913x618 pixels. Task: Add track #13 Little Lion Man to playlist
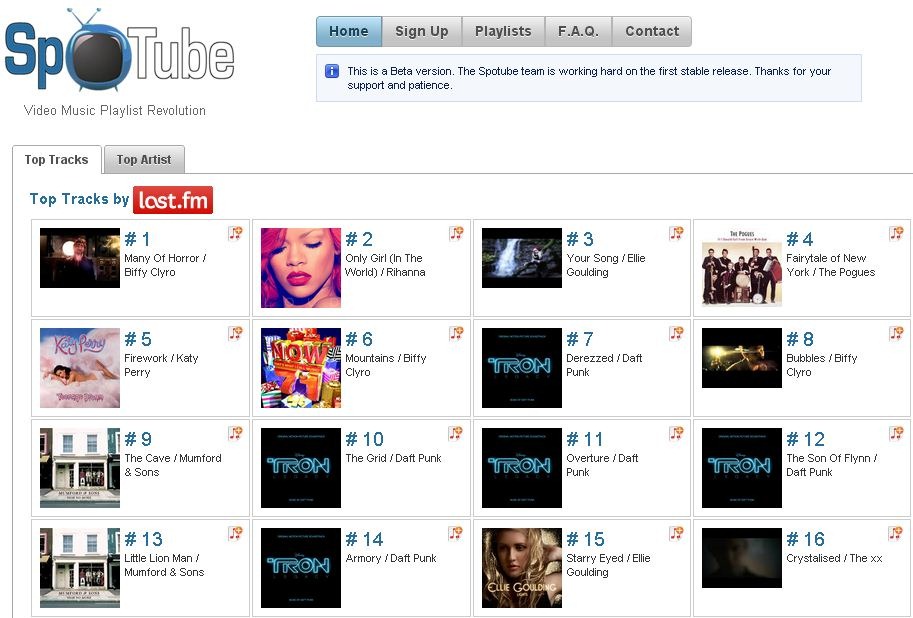[x=235, y=534]
